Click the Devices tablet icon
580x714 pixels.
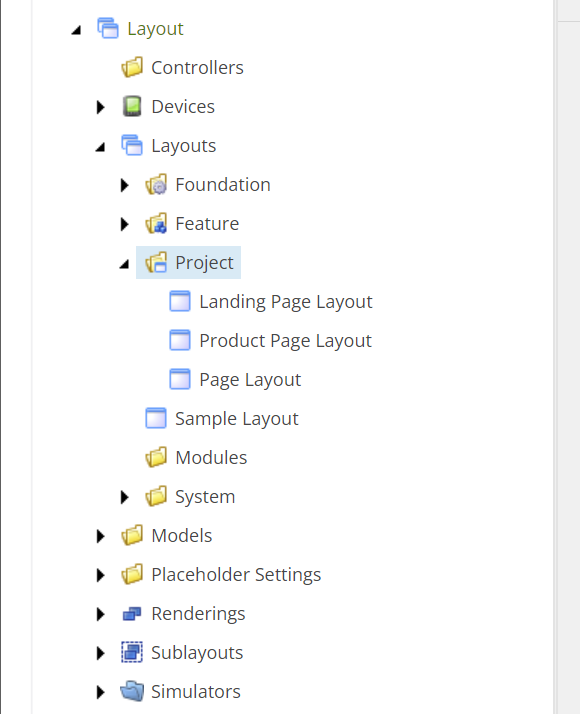pos(132,107)
